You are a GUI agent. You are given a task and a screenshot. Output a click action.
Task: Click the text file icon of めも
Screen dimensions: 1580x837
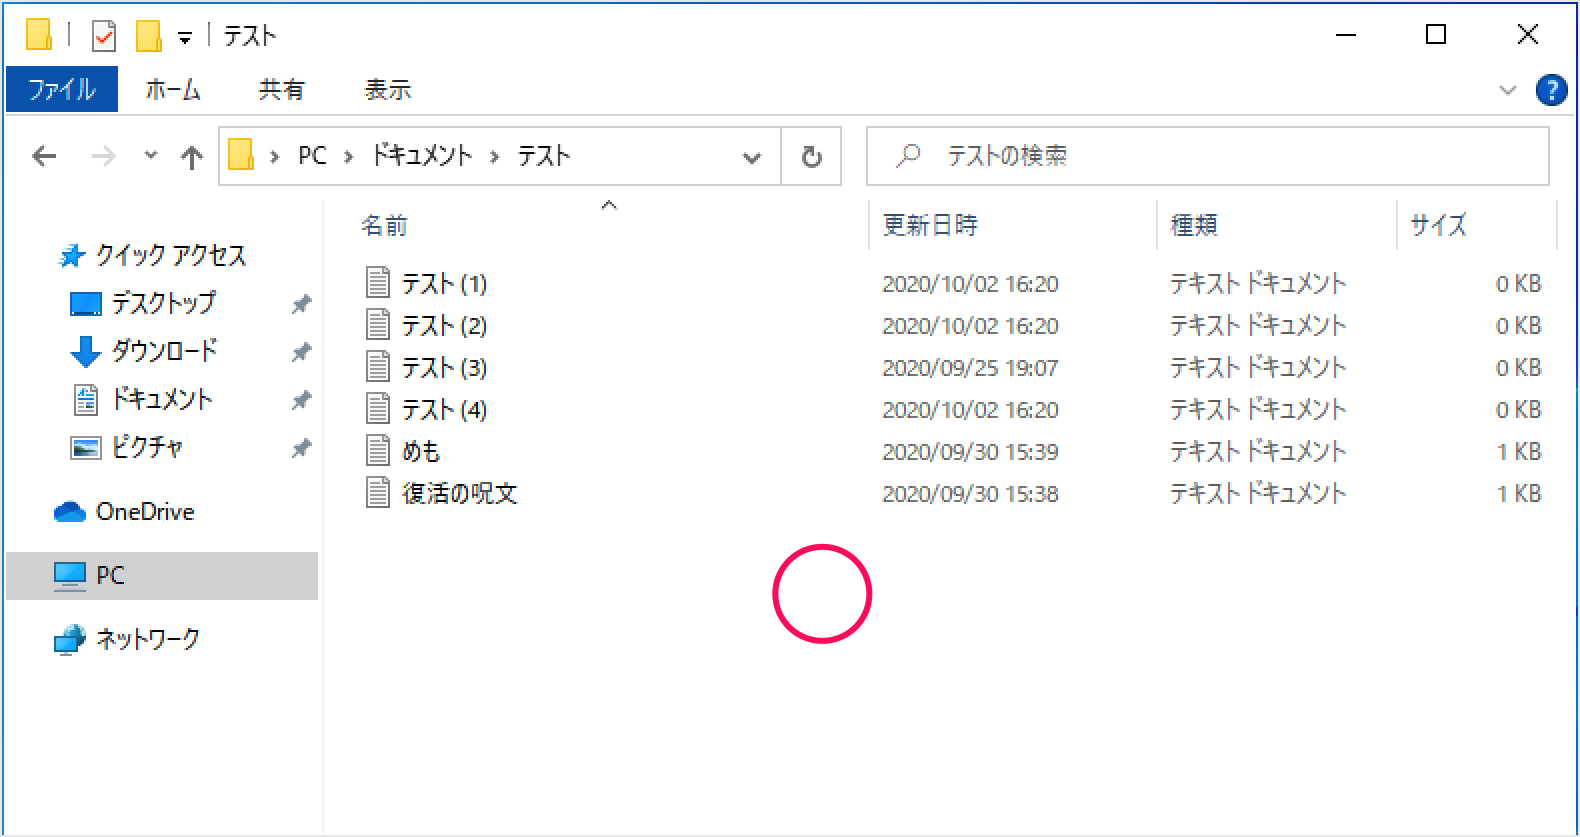(x=378, y=451)
